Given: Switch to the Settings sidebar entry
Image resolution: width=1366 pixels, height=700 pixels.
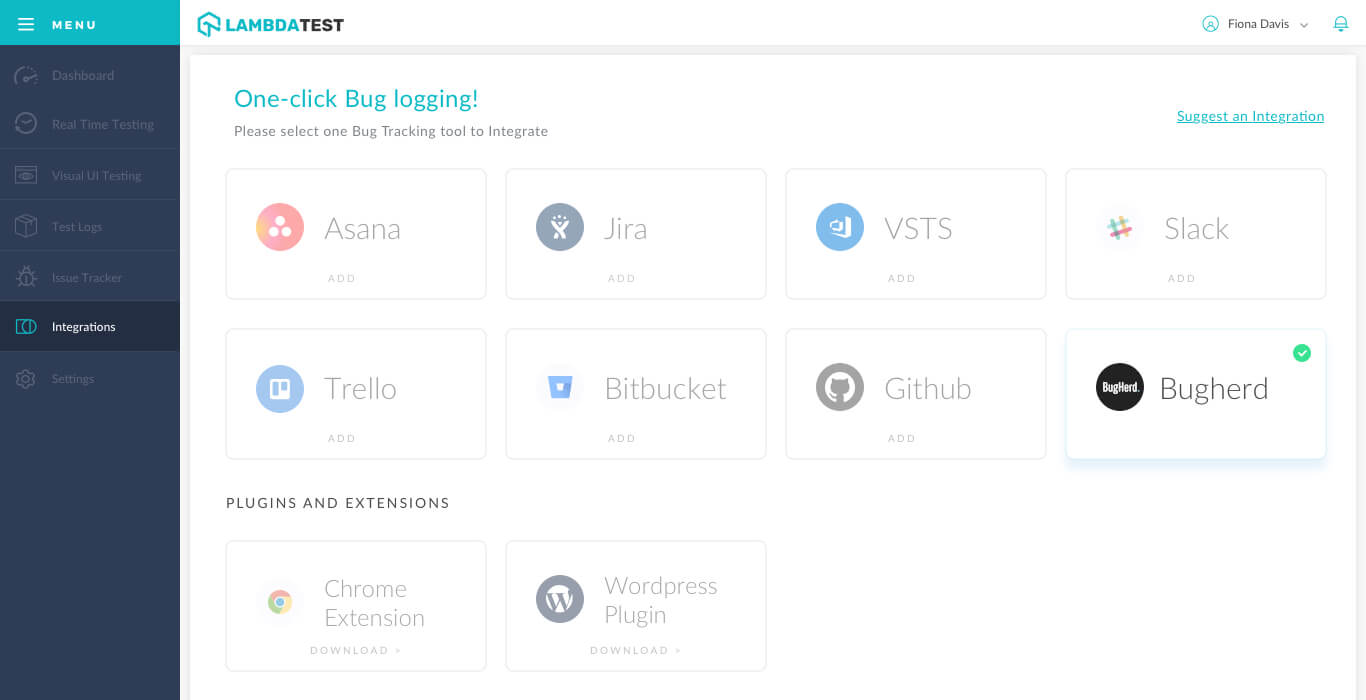Looking at the screenshot, I should click(x=72, y=378).
